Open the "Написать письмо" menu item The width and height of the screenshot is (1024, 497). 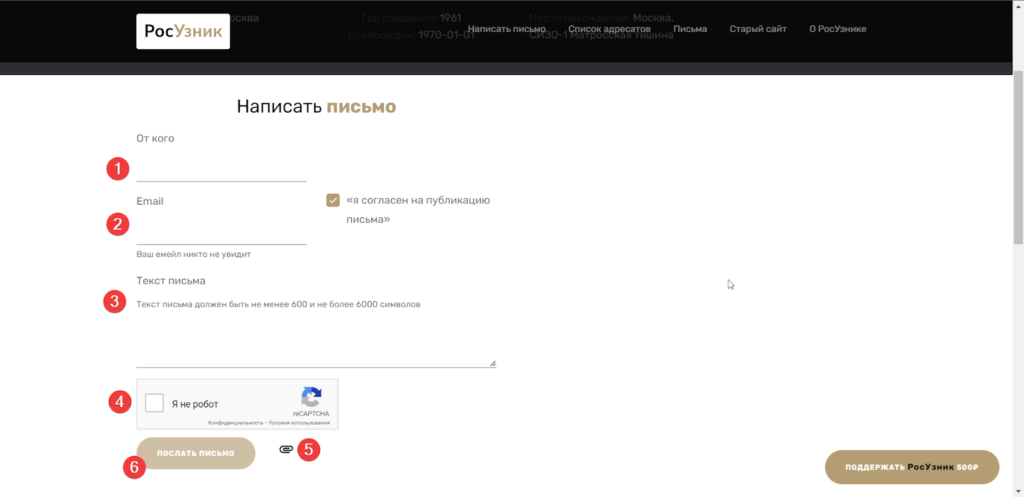(506, 29)
